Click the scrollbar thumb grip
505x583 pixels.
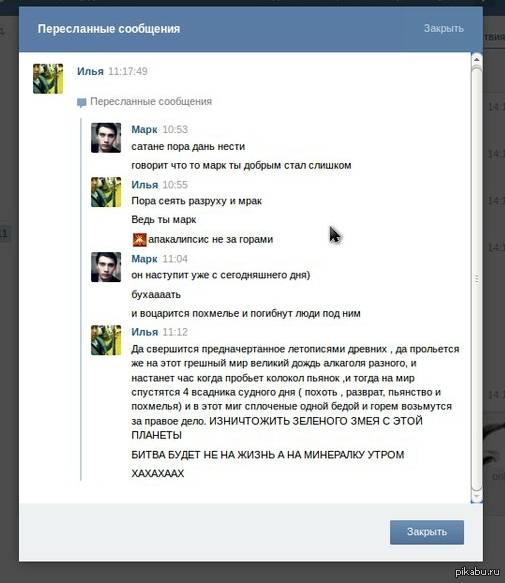point(476,278)
